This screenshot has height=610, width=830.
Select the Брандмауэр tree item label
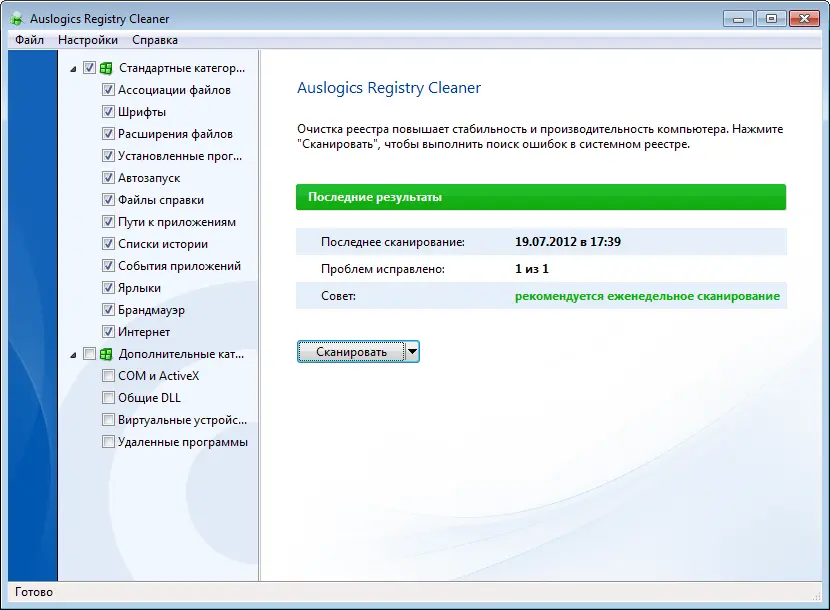click(x=151, y=310)
